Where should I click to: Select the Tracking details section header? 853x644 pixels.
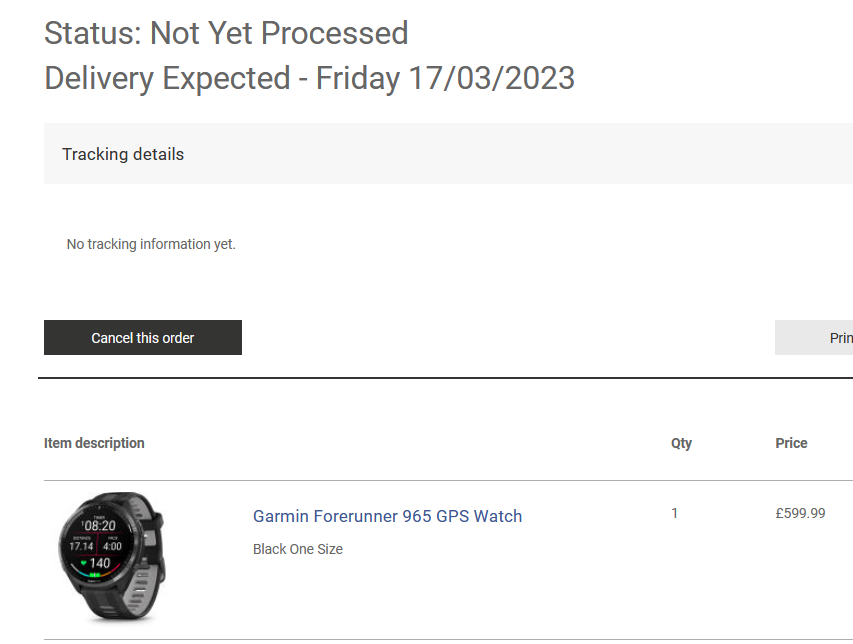pos(123,154)
